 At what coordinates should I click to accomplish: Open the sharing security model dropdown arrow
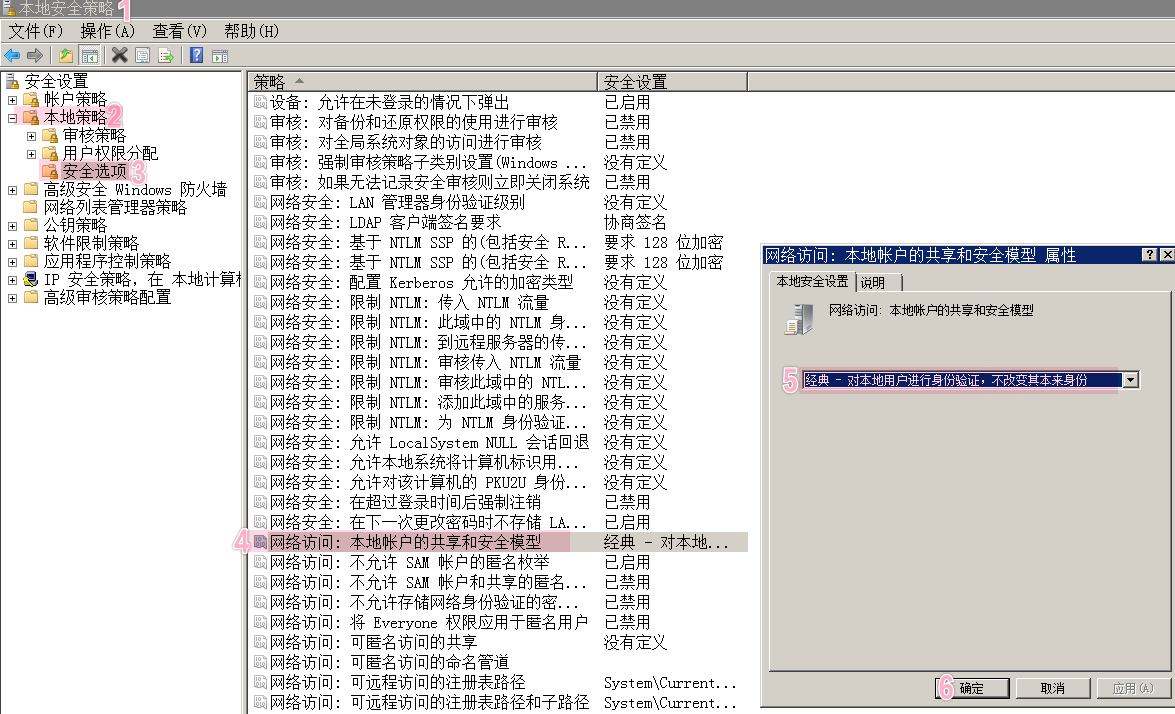point(1131,380)
